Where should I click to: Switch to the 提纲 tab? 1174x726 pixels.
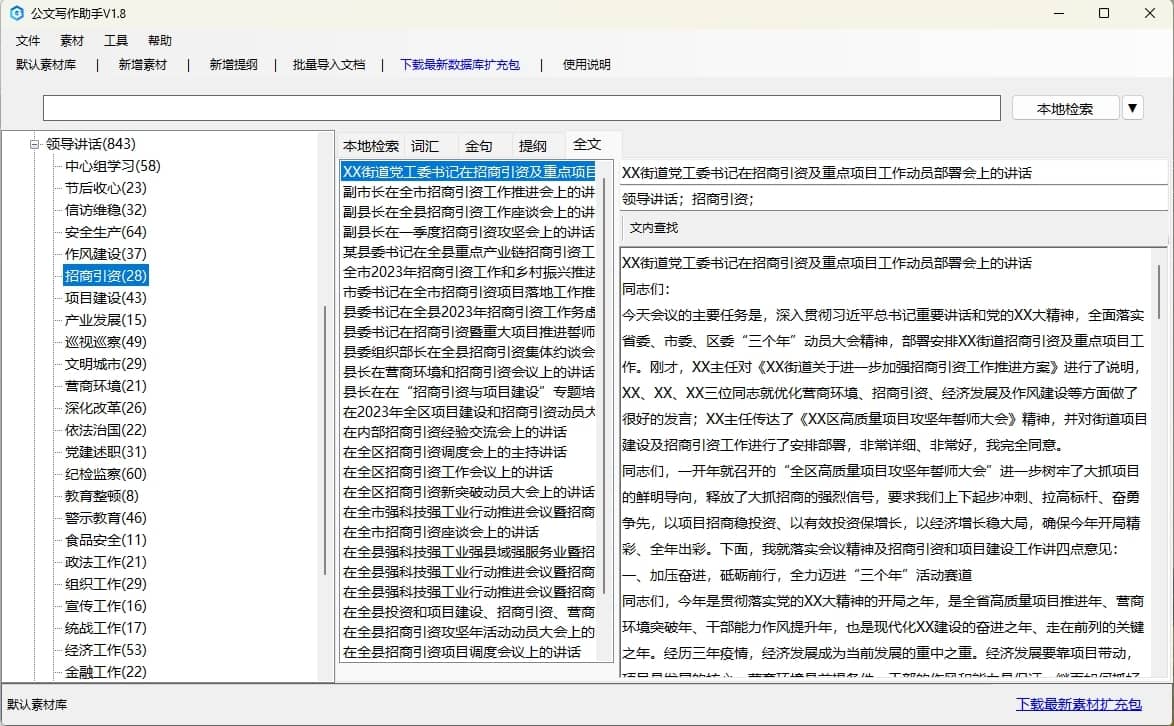tap(533, 146)
